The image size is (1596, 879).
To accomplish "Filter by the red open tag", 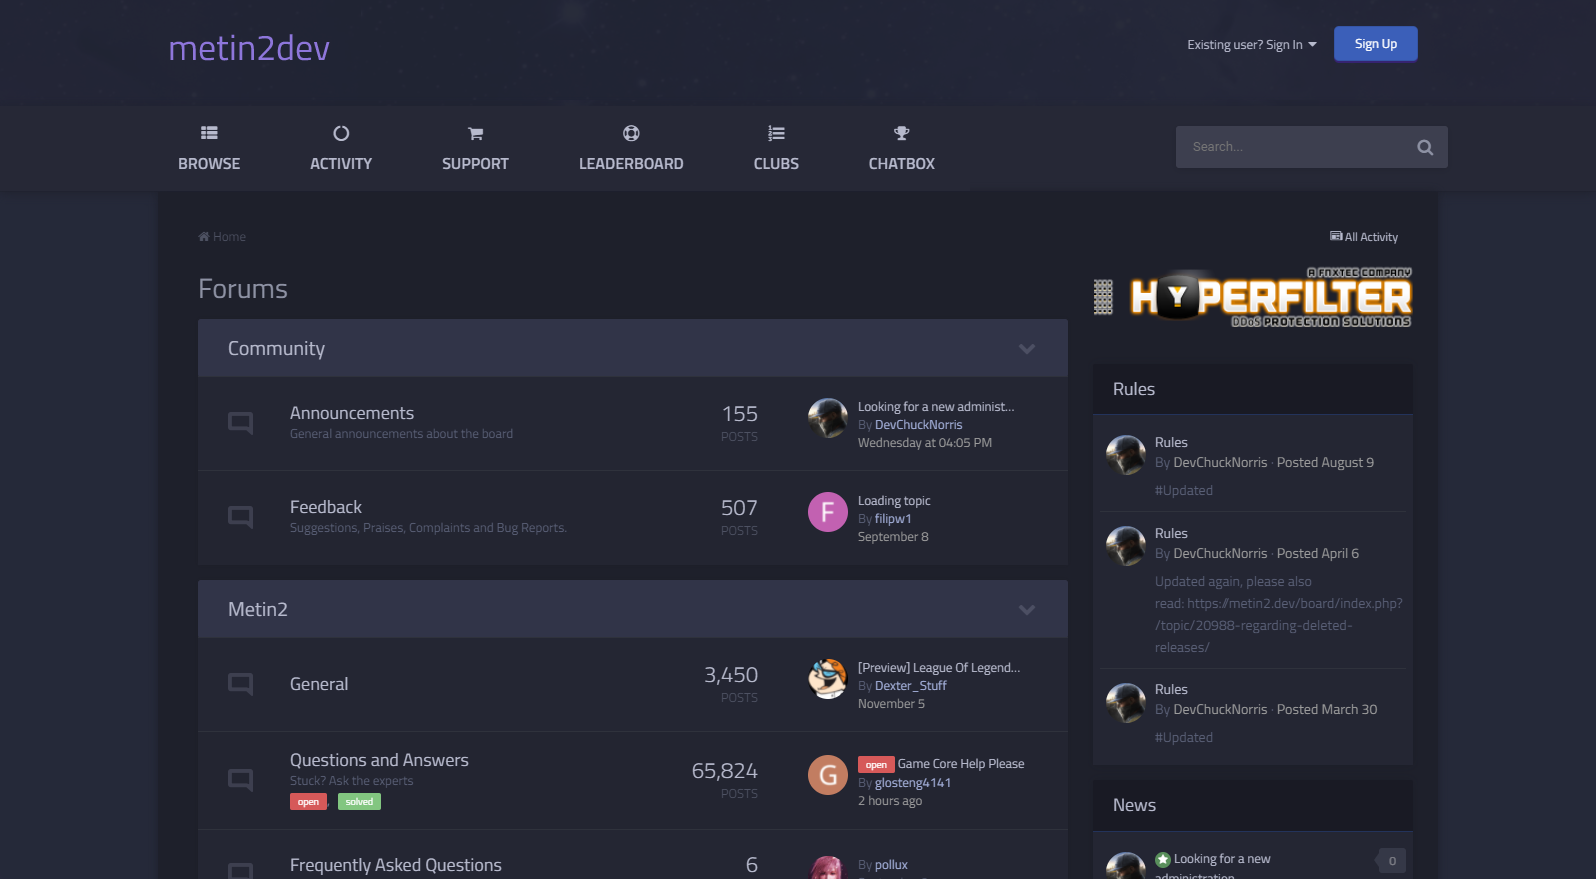I will (x=308, y=802).
